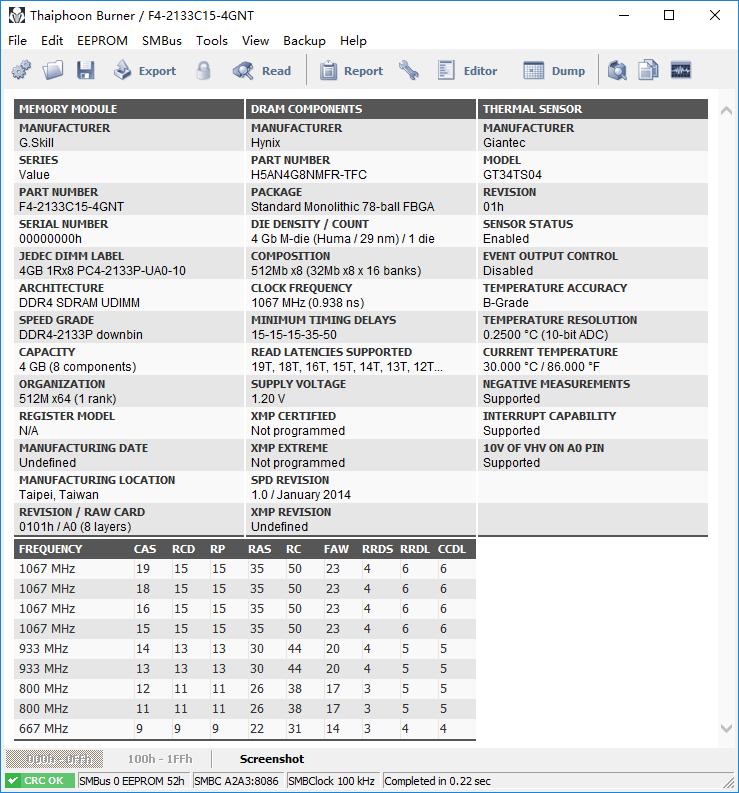Click the waveform monitor toolbar icon
This screenshot has width=739, height=793.
[x=681, y=70]
